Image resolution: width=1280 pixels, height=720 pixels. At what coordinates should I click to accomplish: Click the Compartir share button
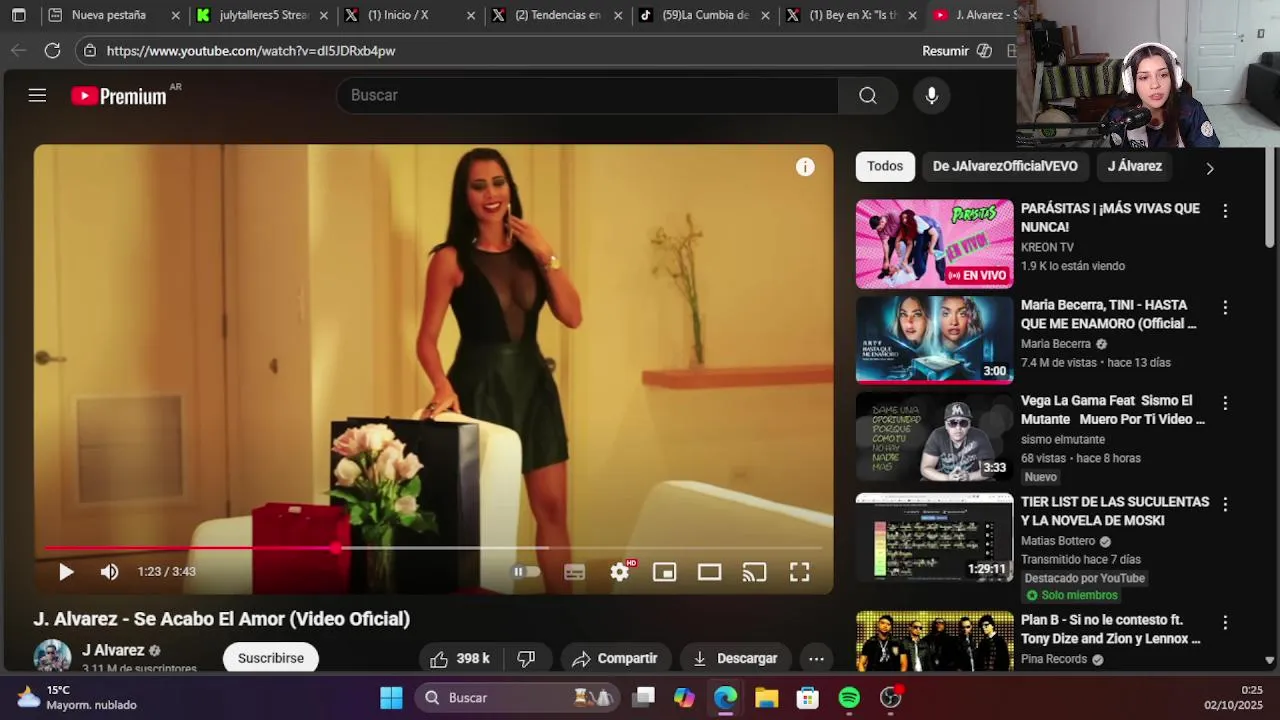click(615, 658)
